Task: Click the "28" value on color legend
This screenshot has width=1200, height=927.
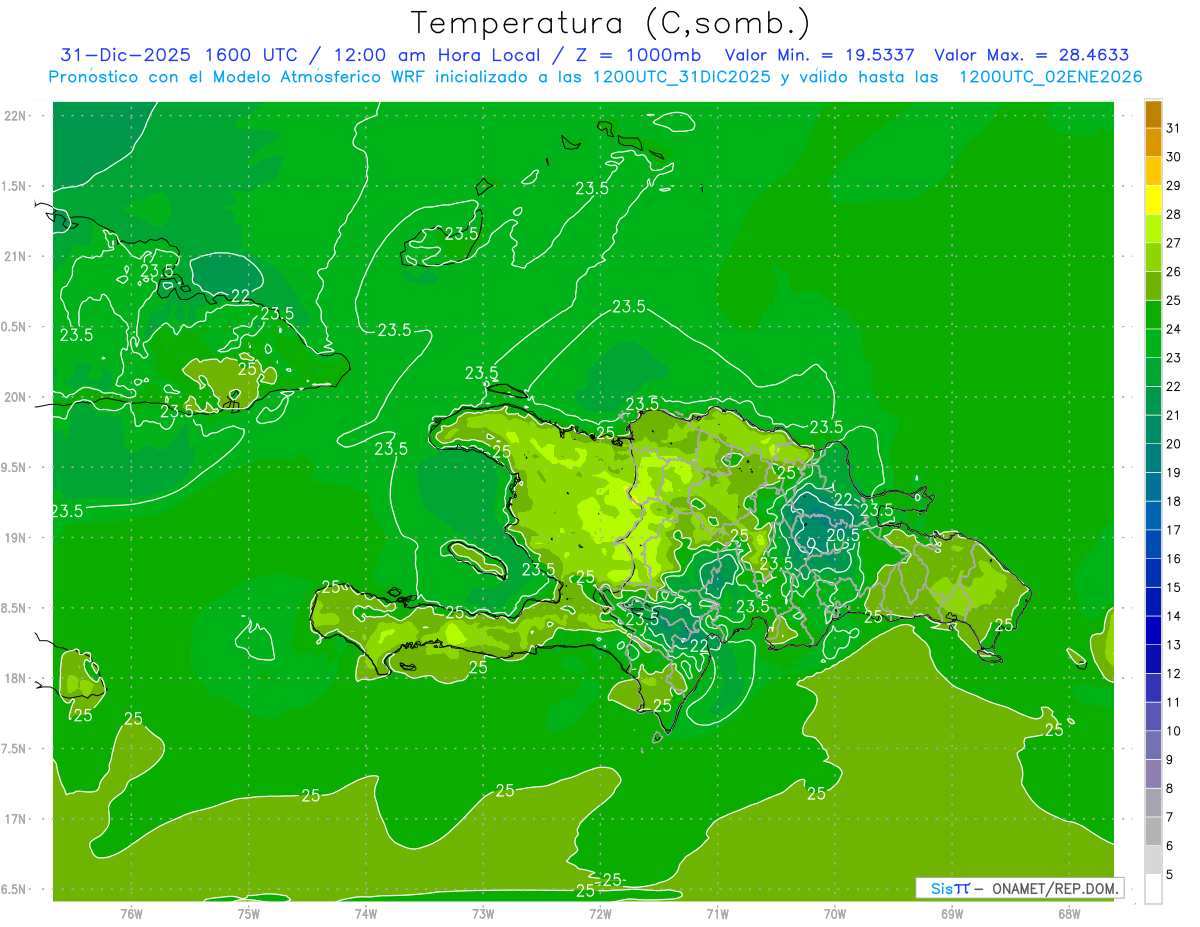Action: [1173, 214]
